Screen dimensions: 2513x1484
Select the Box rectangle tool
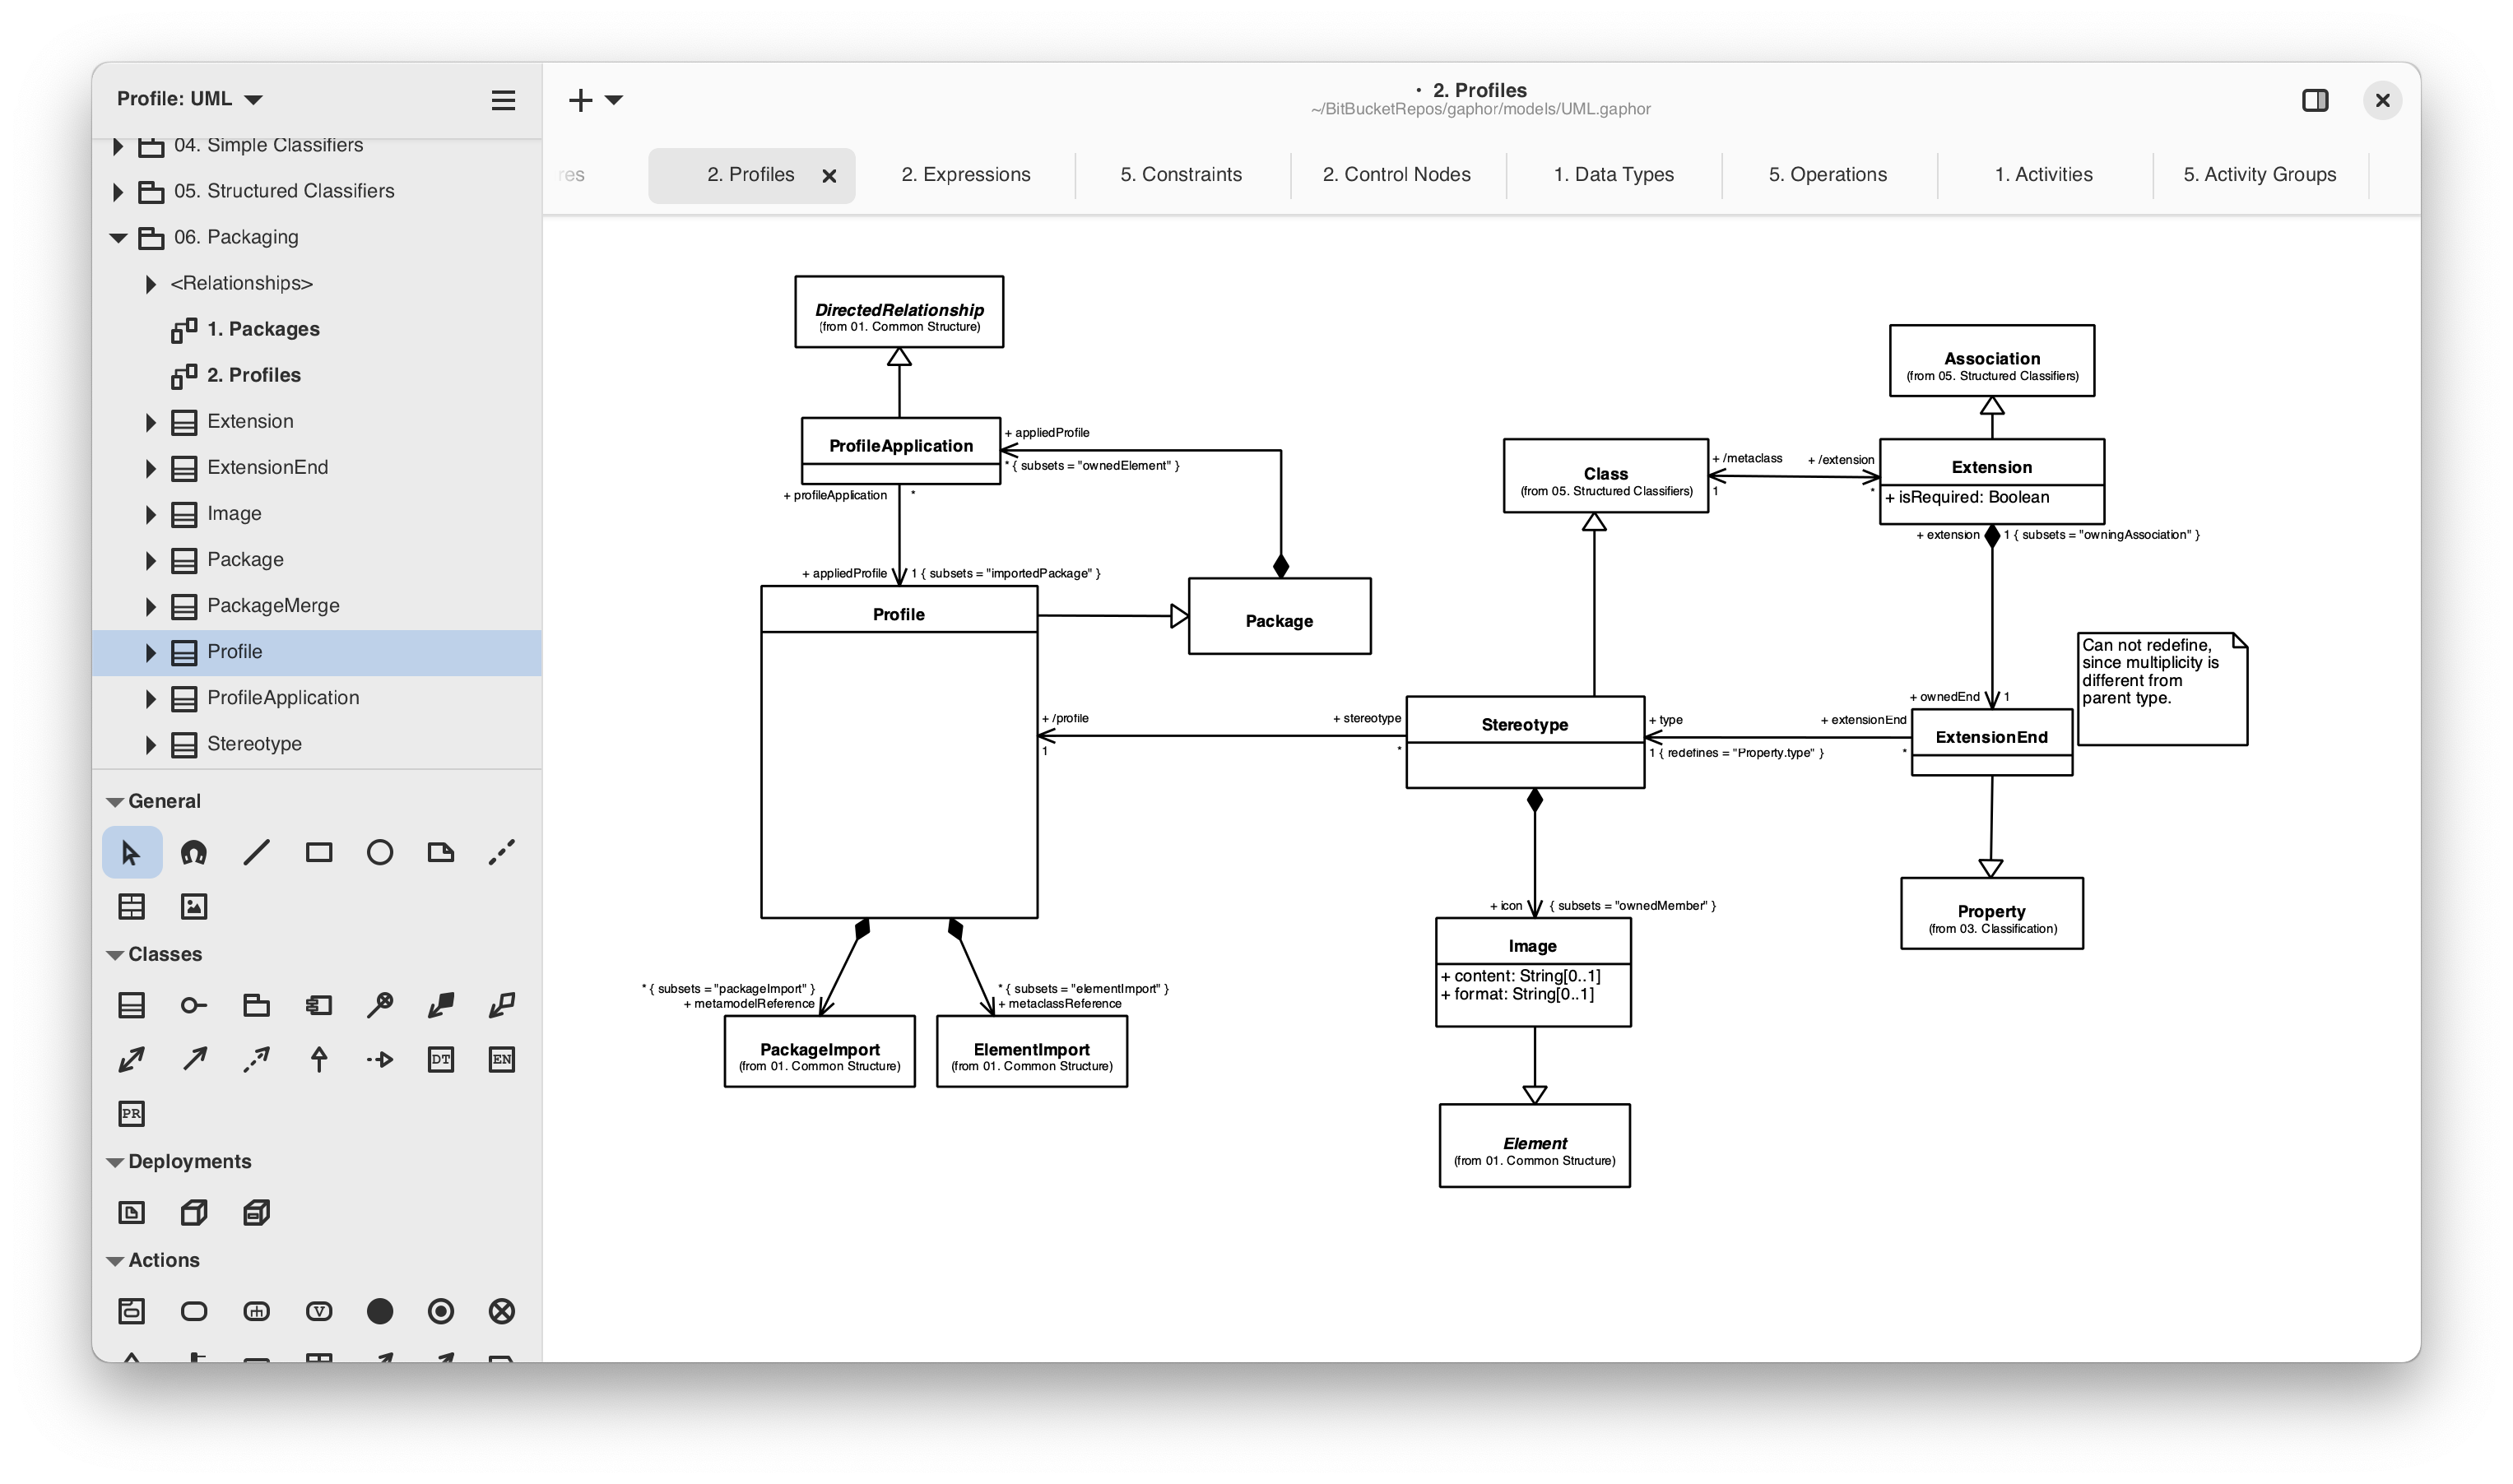[x=318, y=853]
